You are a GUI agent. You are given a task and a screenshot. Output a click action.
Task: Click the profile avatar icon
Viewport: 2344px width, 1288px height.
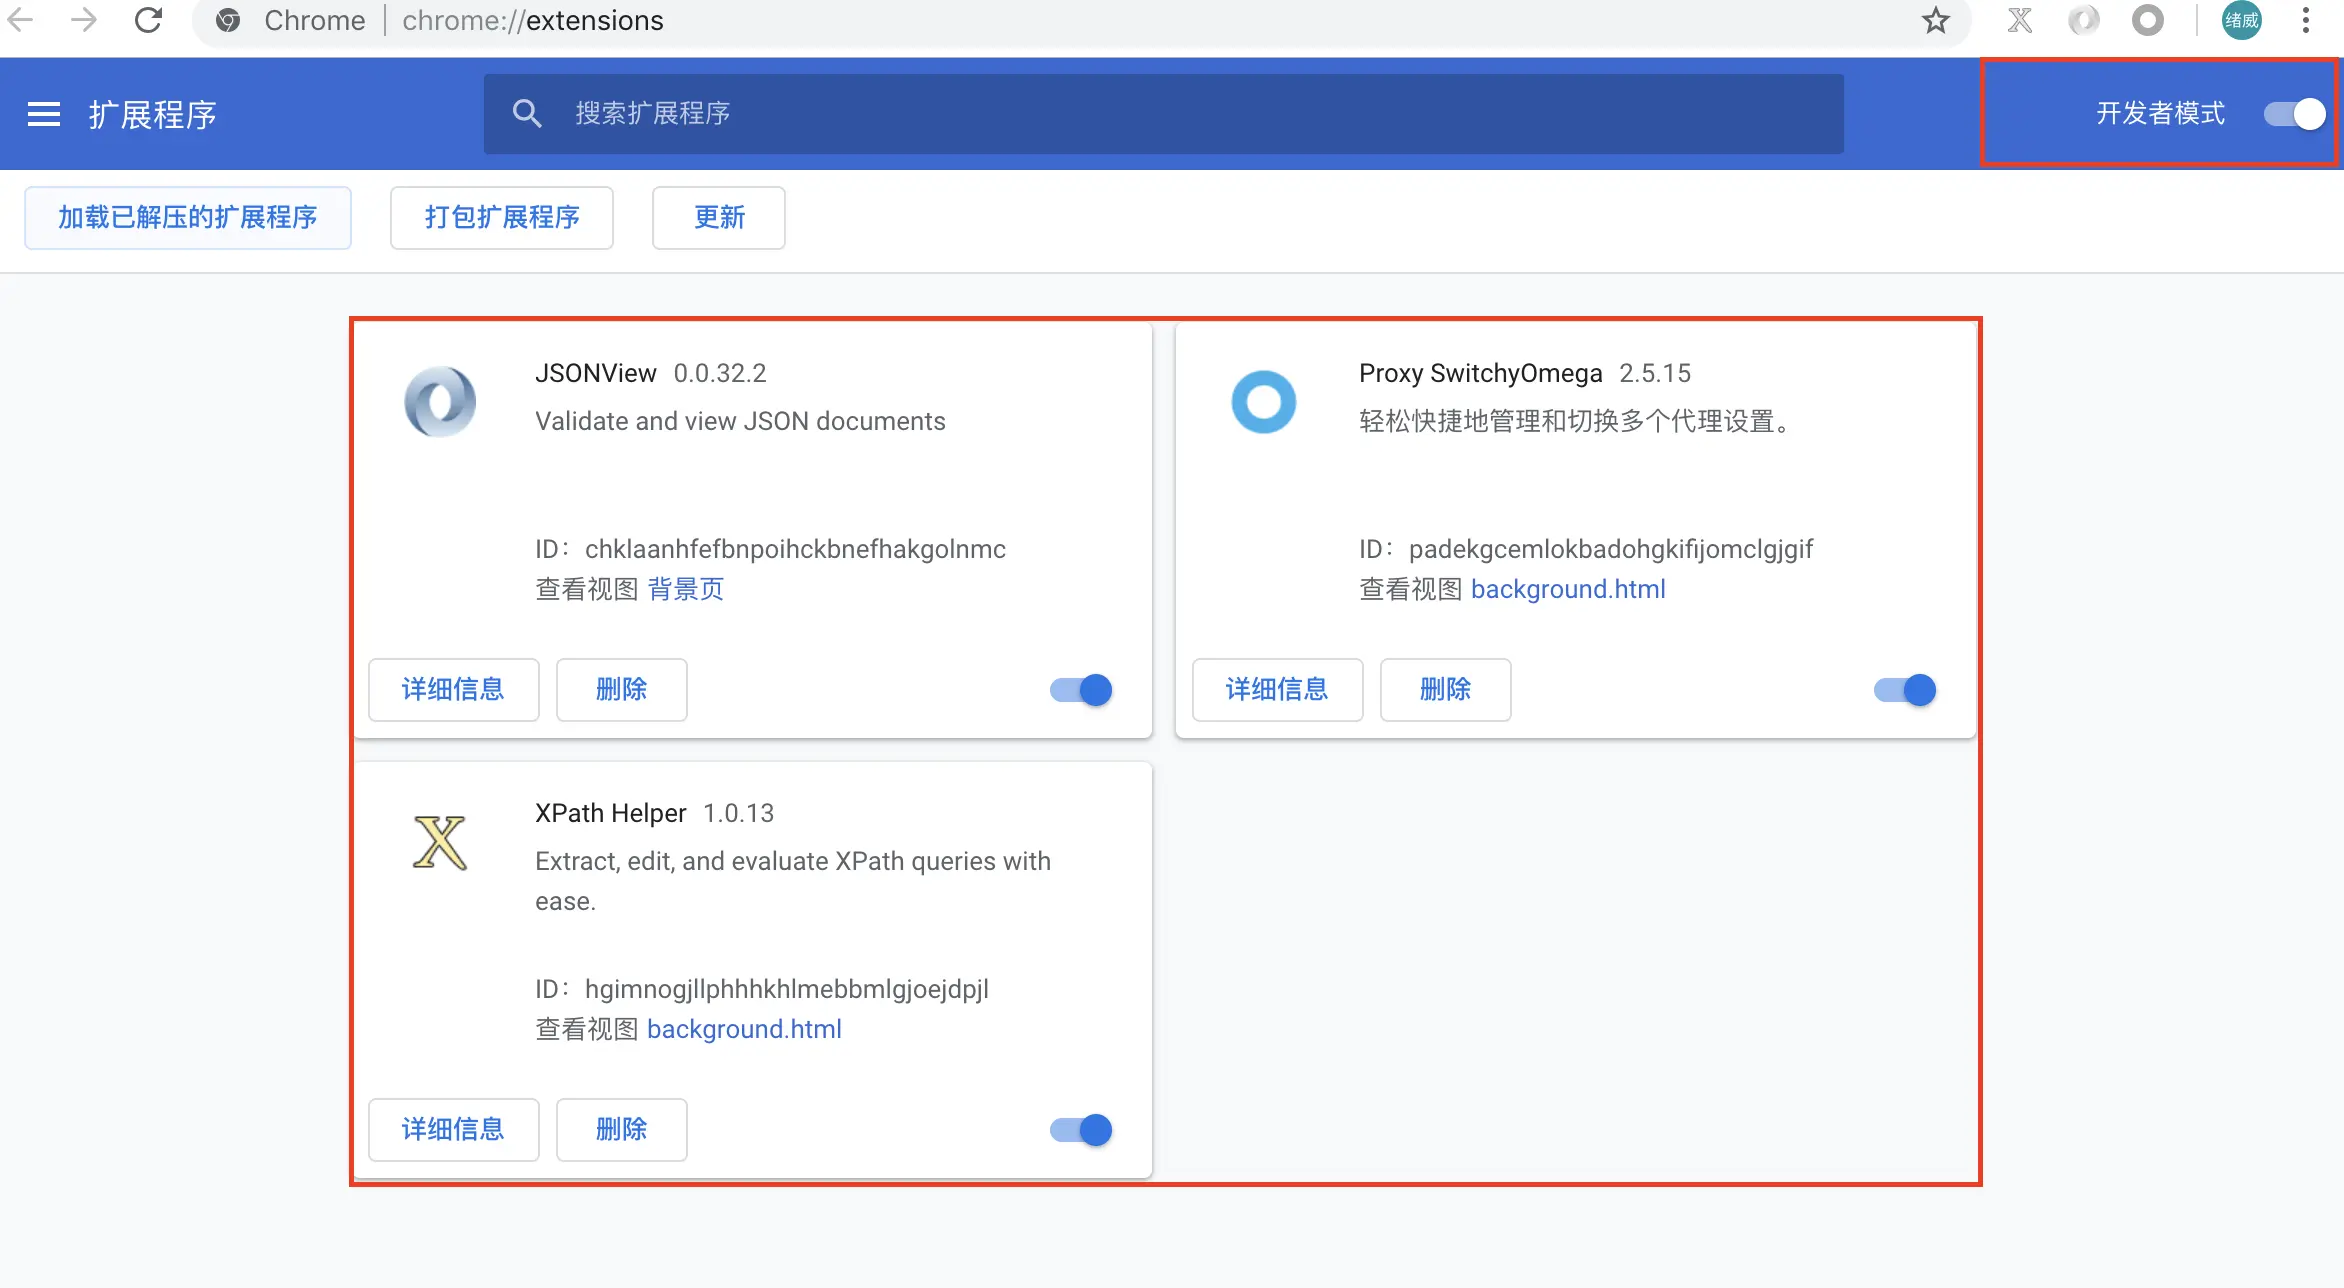2241,20
